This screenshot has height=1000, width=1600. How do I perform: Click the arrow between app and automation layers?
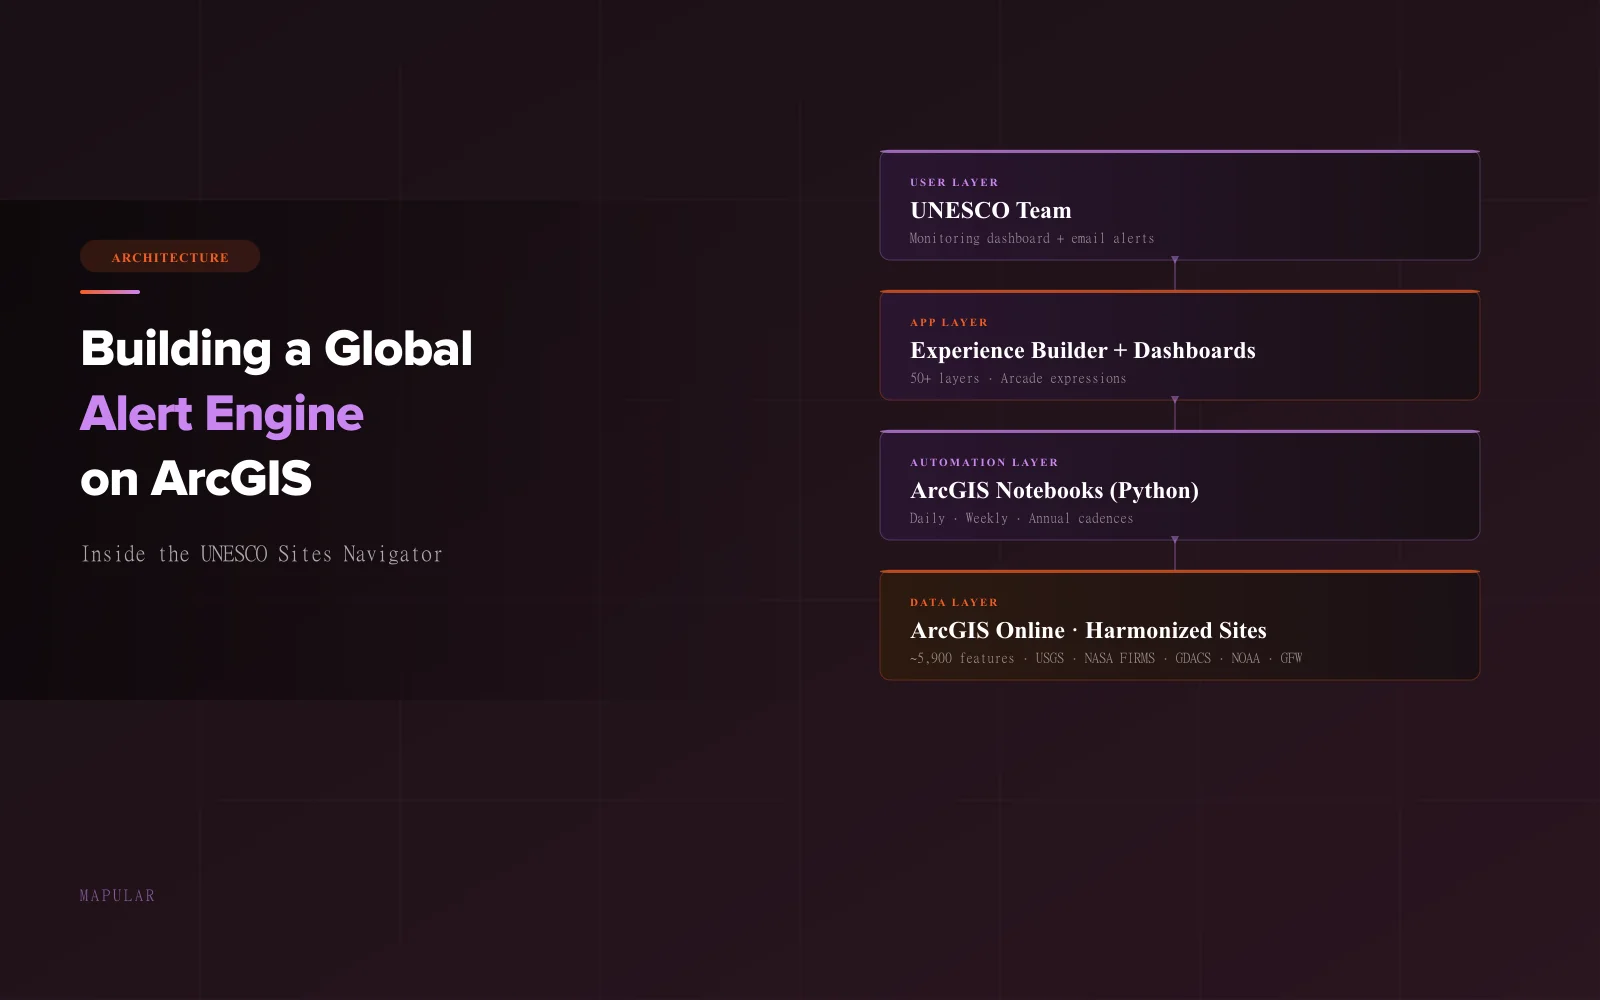pos(1175,412)
